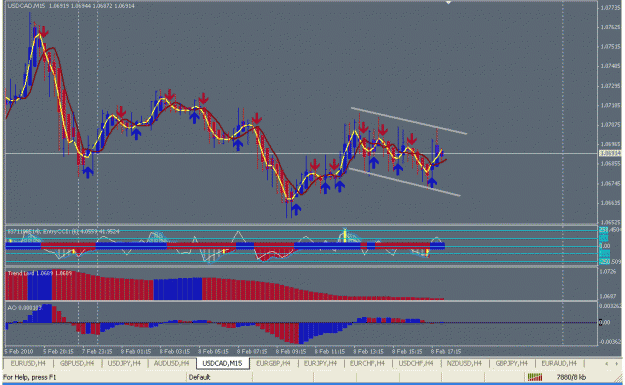625x385 pixels.
Task: Select the active USDCAD,M15 tab
Action: coord(222,363)
